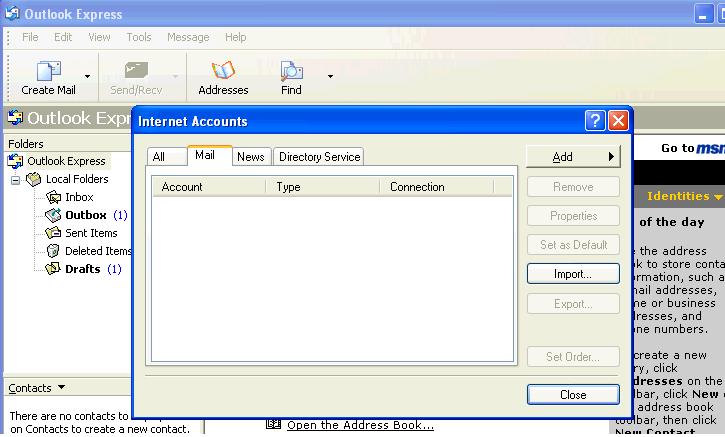The width and height of the screenshot is (725, 437).
Task: Open the Message menu
Action: (188, 37)
